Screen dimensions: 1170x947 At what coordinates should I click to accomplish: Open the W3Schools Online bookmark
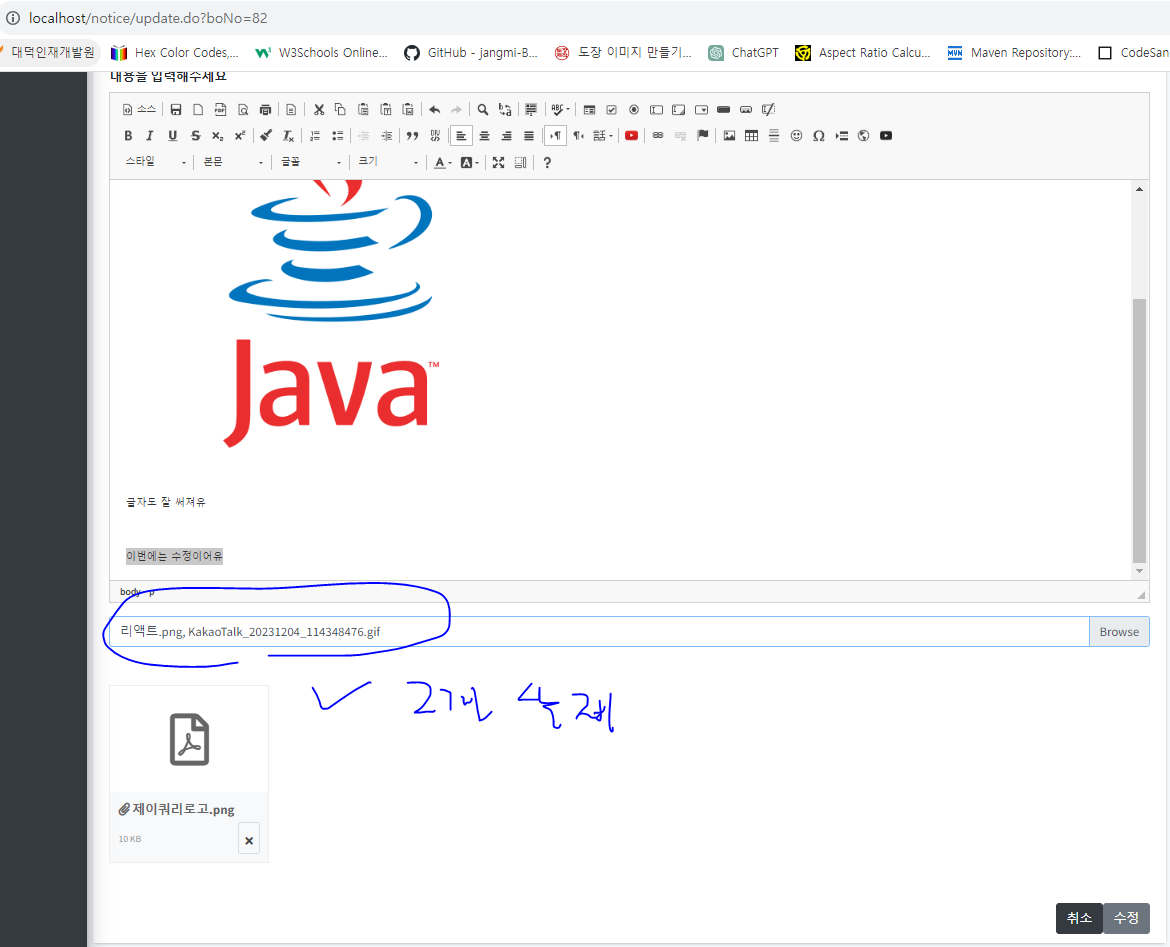coord(322,52)
